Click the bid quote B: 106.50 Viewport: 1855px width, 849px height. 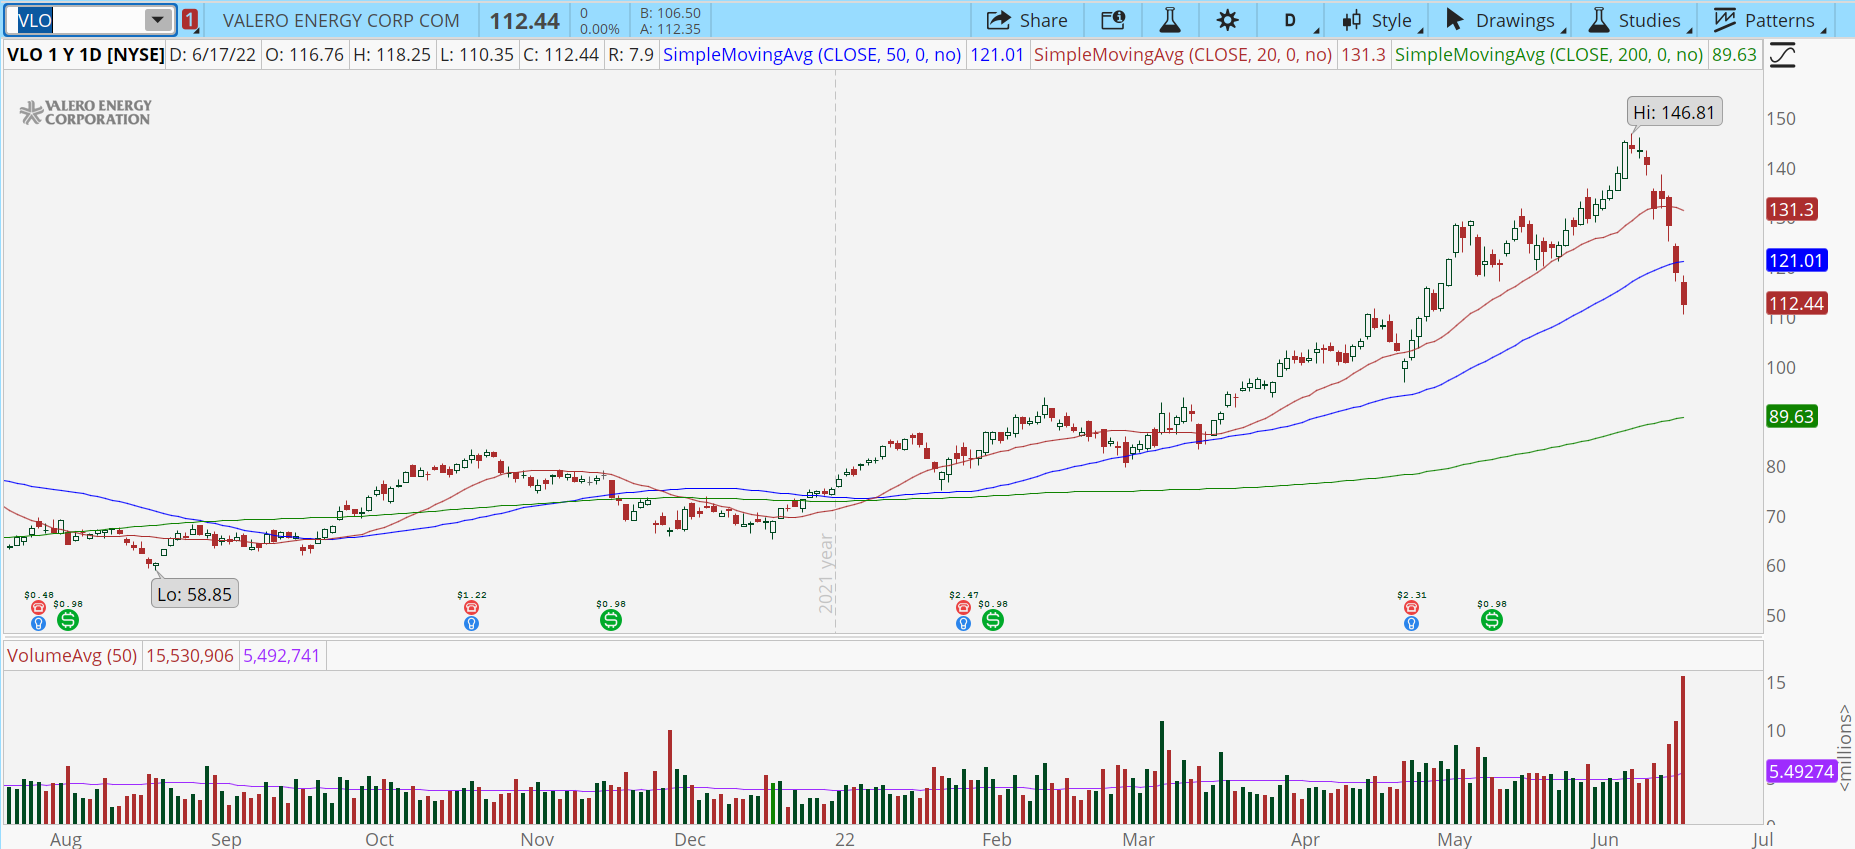pyautogui.click(x=670, y=13)
